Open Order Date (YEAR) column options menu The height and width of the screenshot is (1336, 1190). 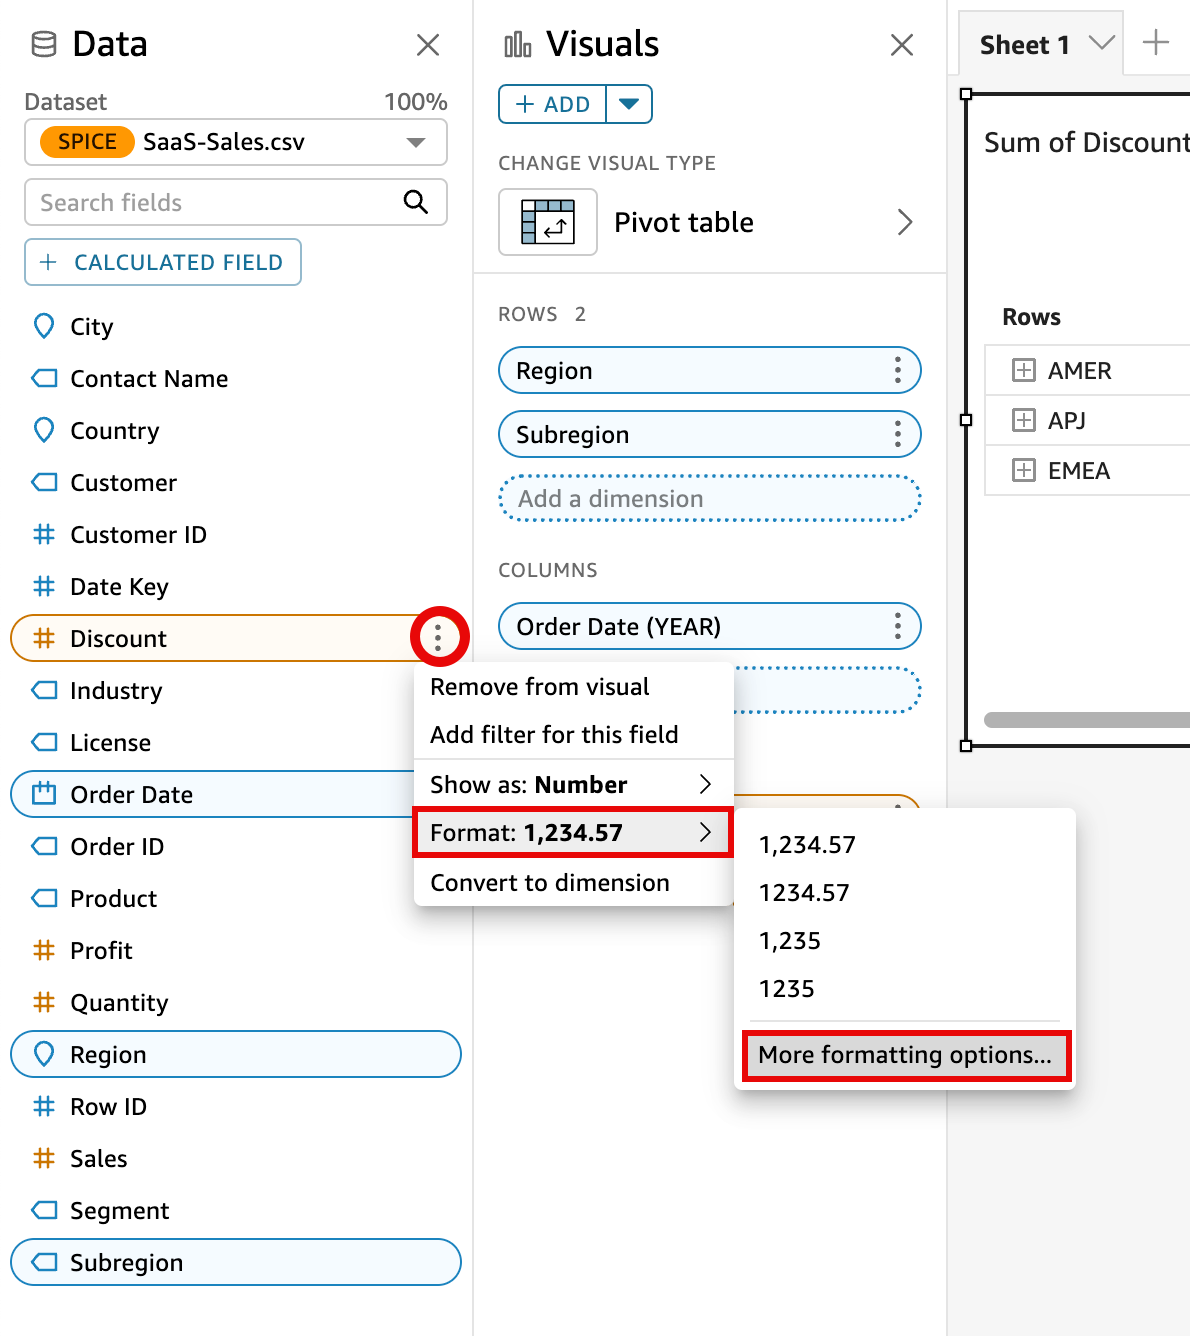click(x=898, y=626)
